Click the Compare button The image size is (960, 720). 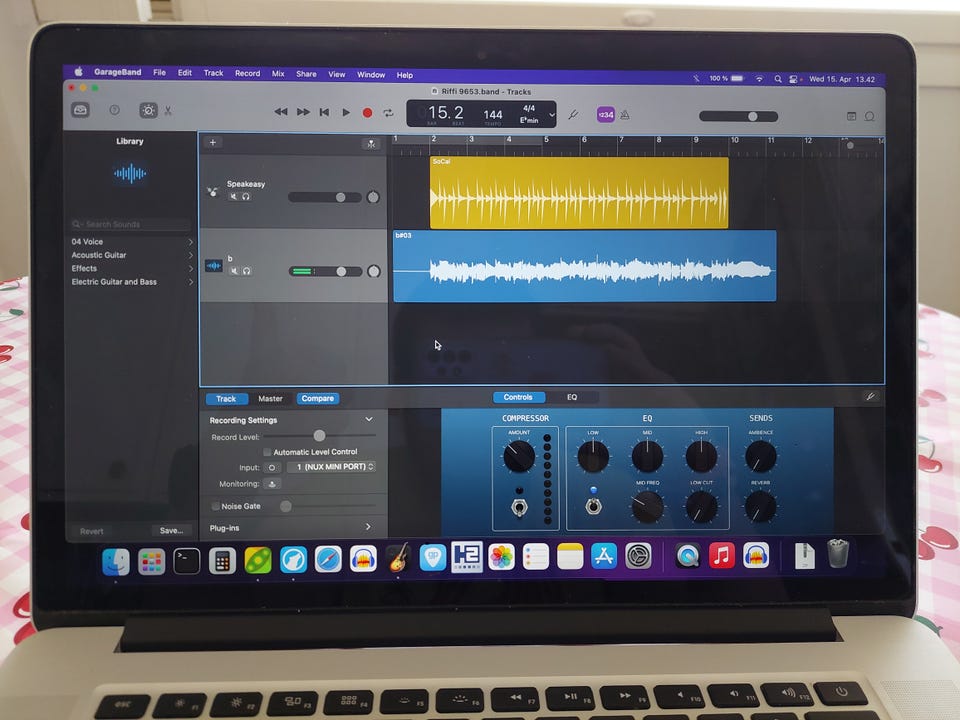pos(318,399)
